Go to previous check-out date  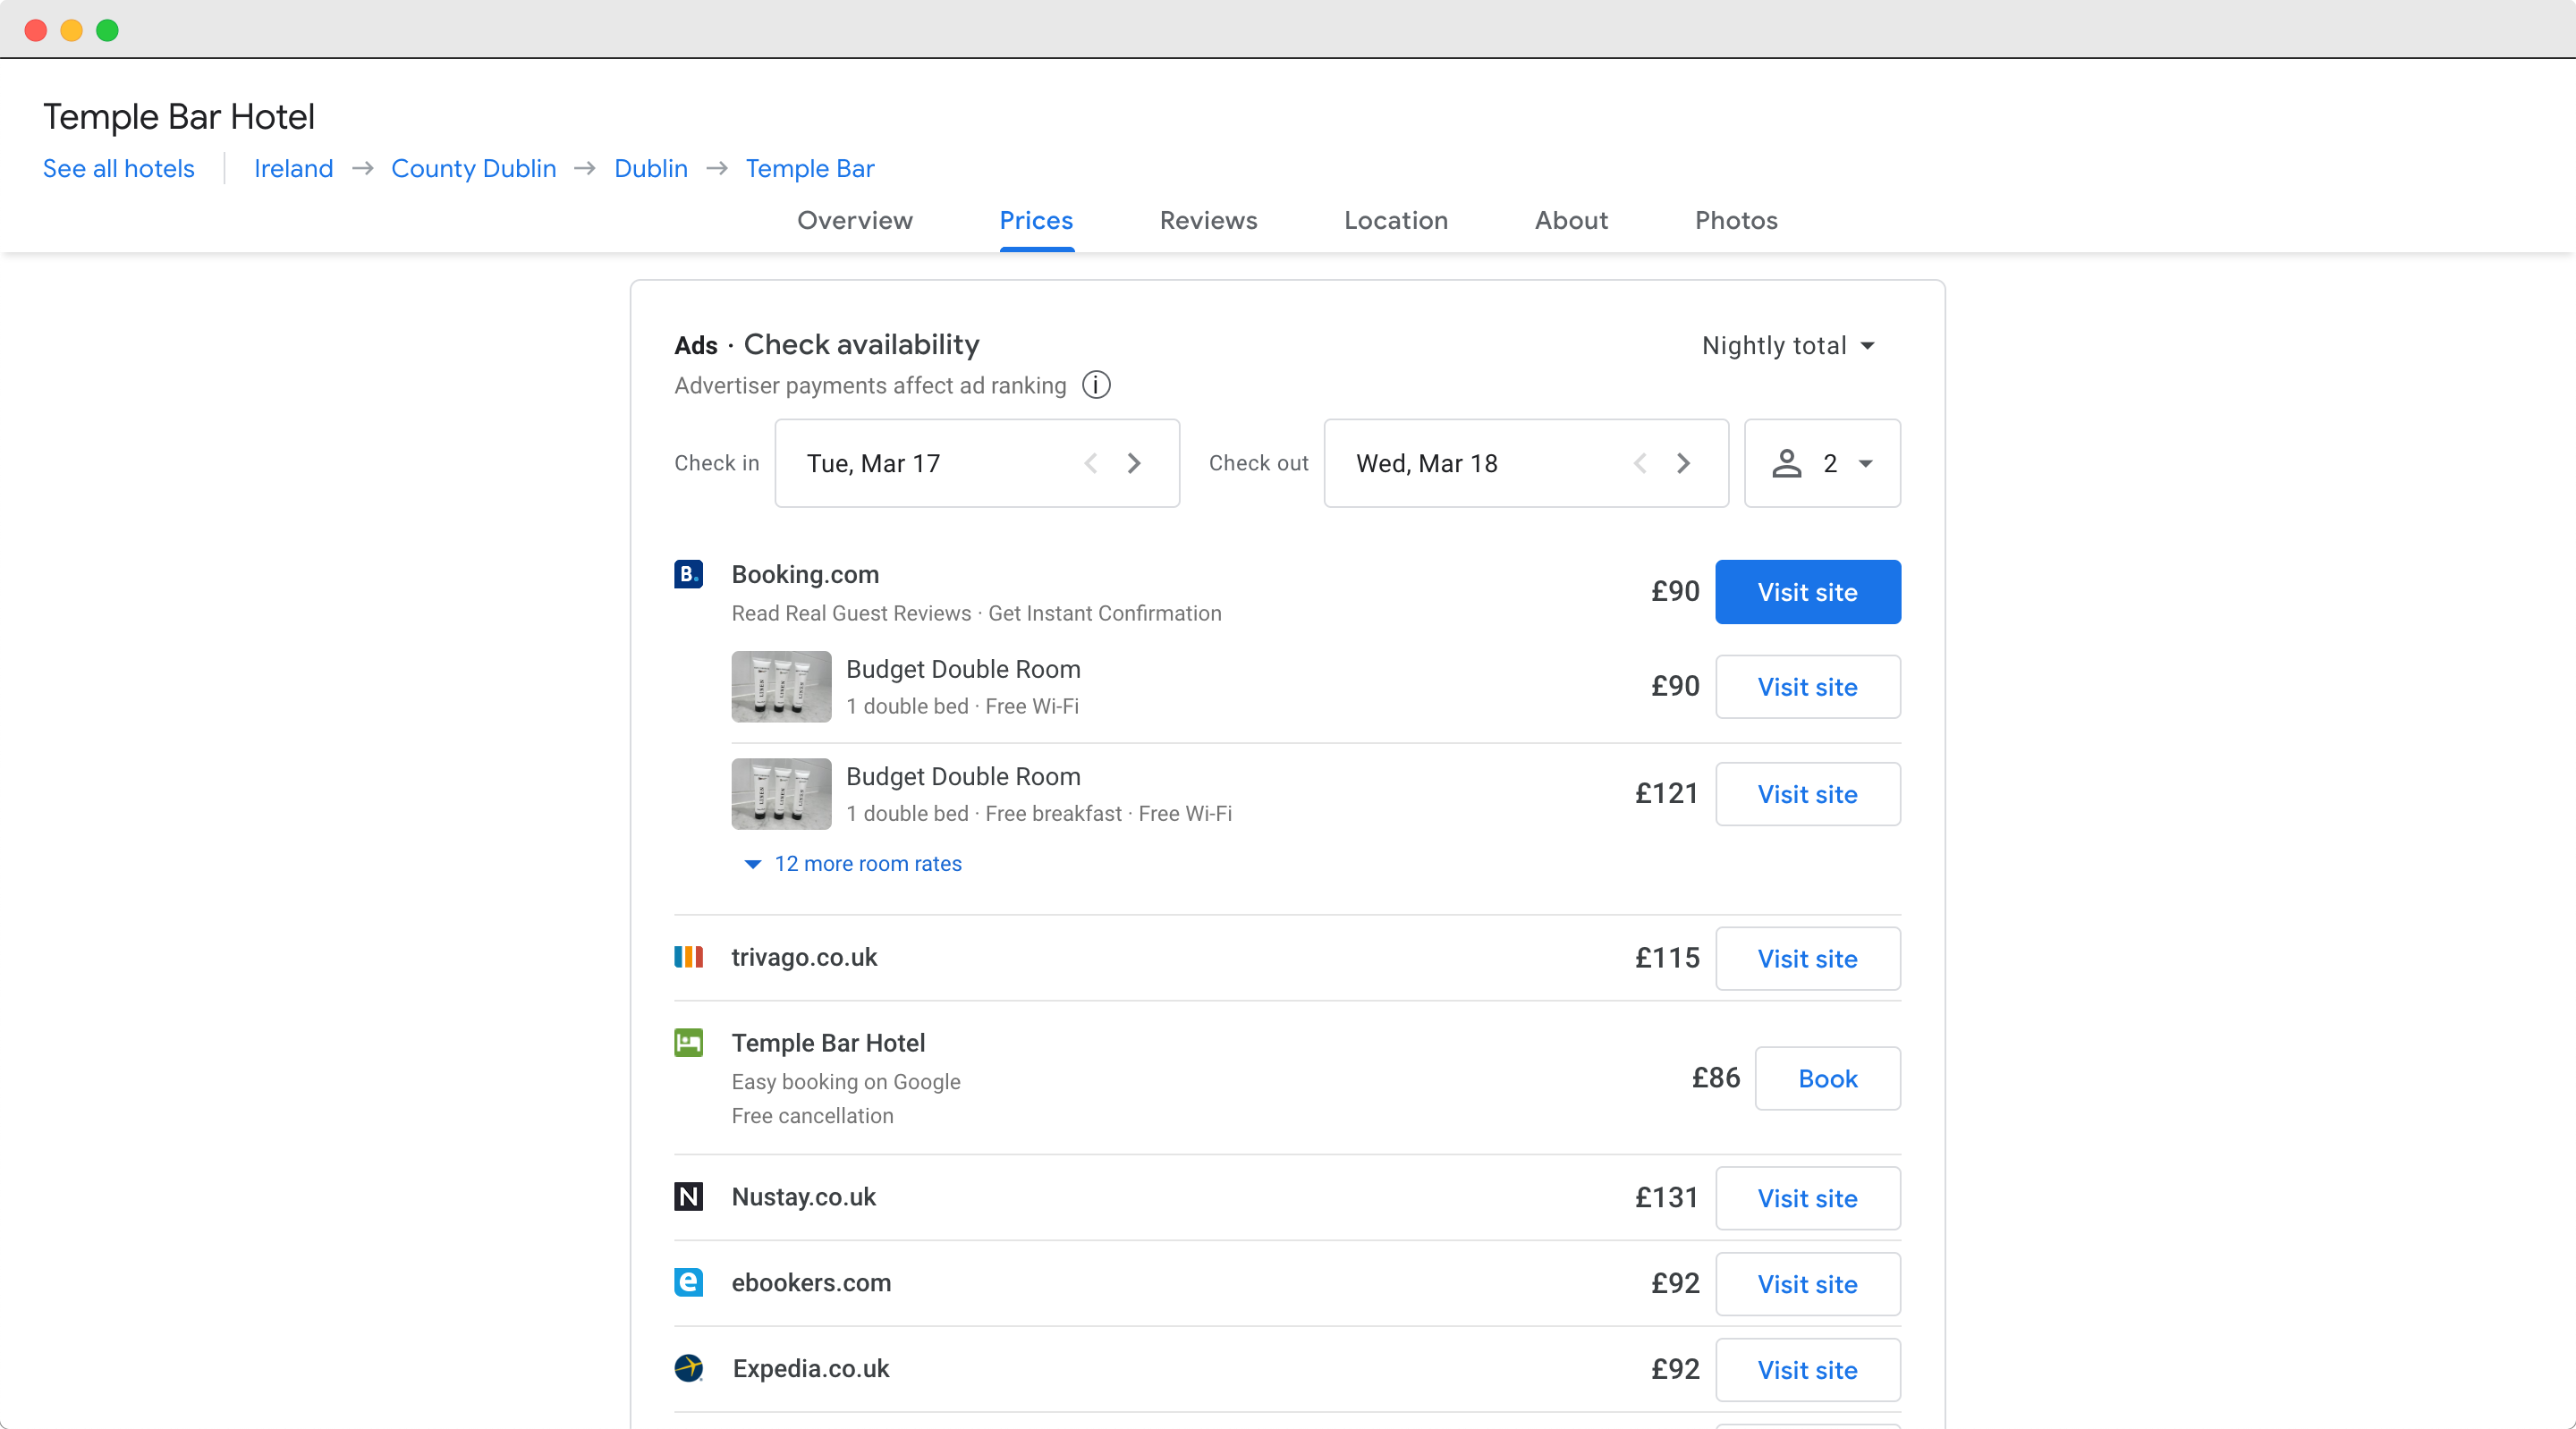pos(1640,463)
